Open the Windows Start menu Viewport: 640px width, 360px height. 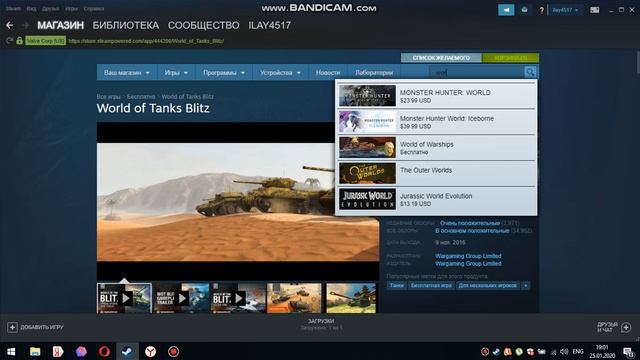11,351
